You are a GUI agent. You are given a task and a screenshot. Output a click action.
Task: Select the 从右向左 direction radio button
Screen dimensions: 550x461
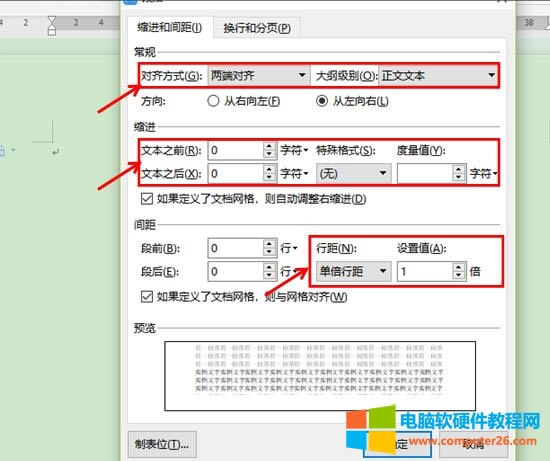[x=213, y=101]
